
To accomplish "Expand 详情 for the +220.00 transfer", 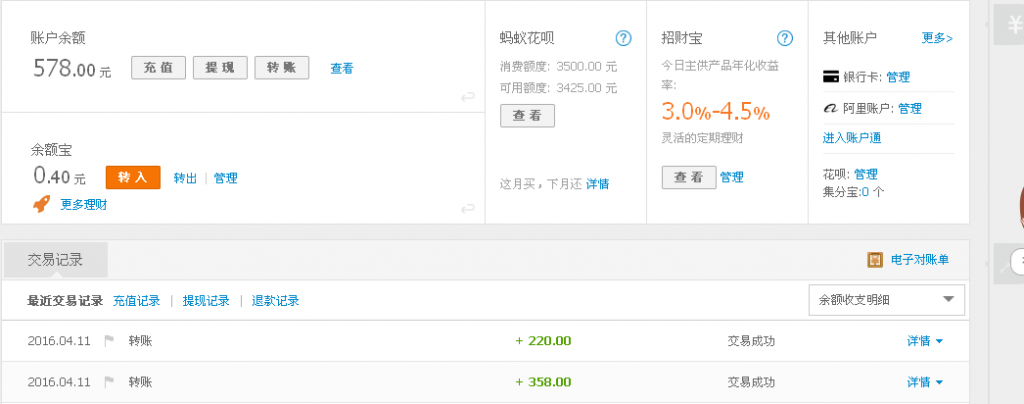I will tap(925, 341).
